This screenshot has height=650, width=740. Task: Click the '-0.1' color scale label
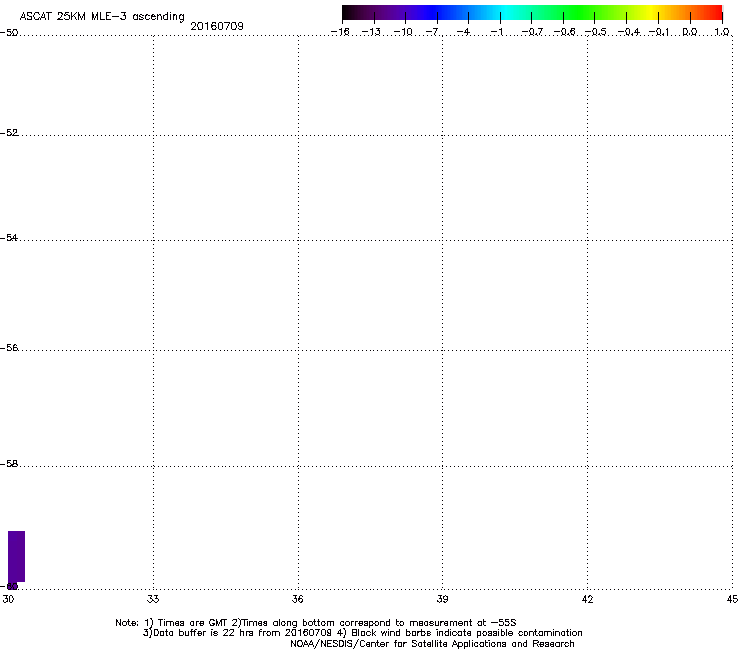click(659, 32)
